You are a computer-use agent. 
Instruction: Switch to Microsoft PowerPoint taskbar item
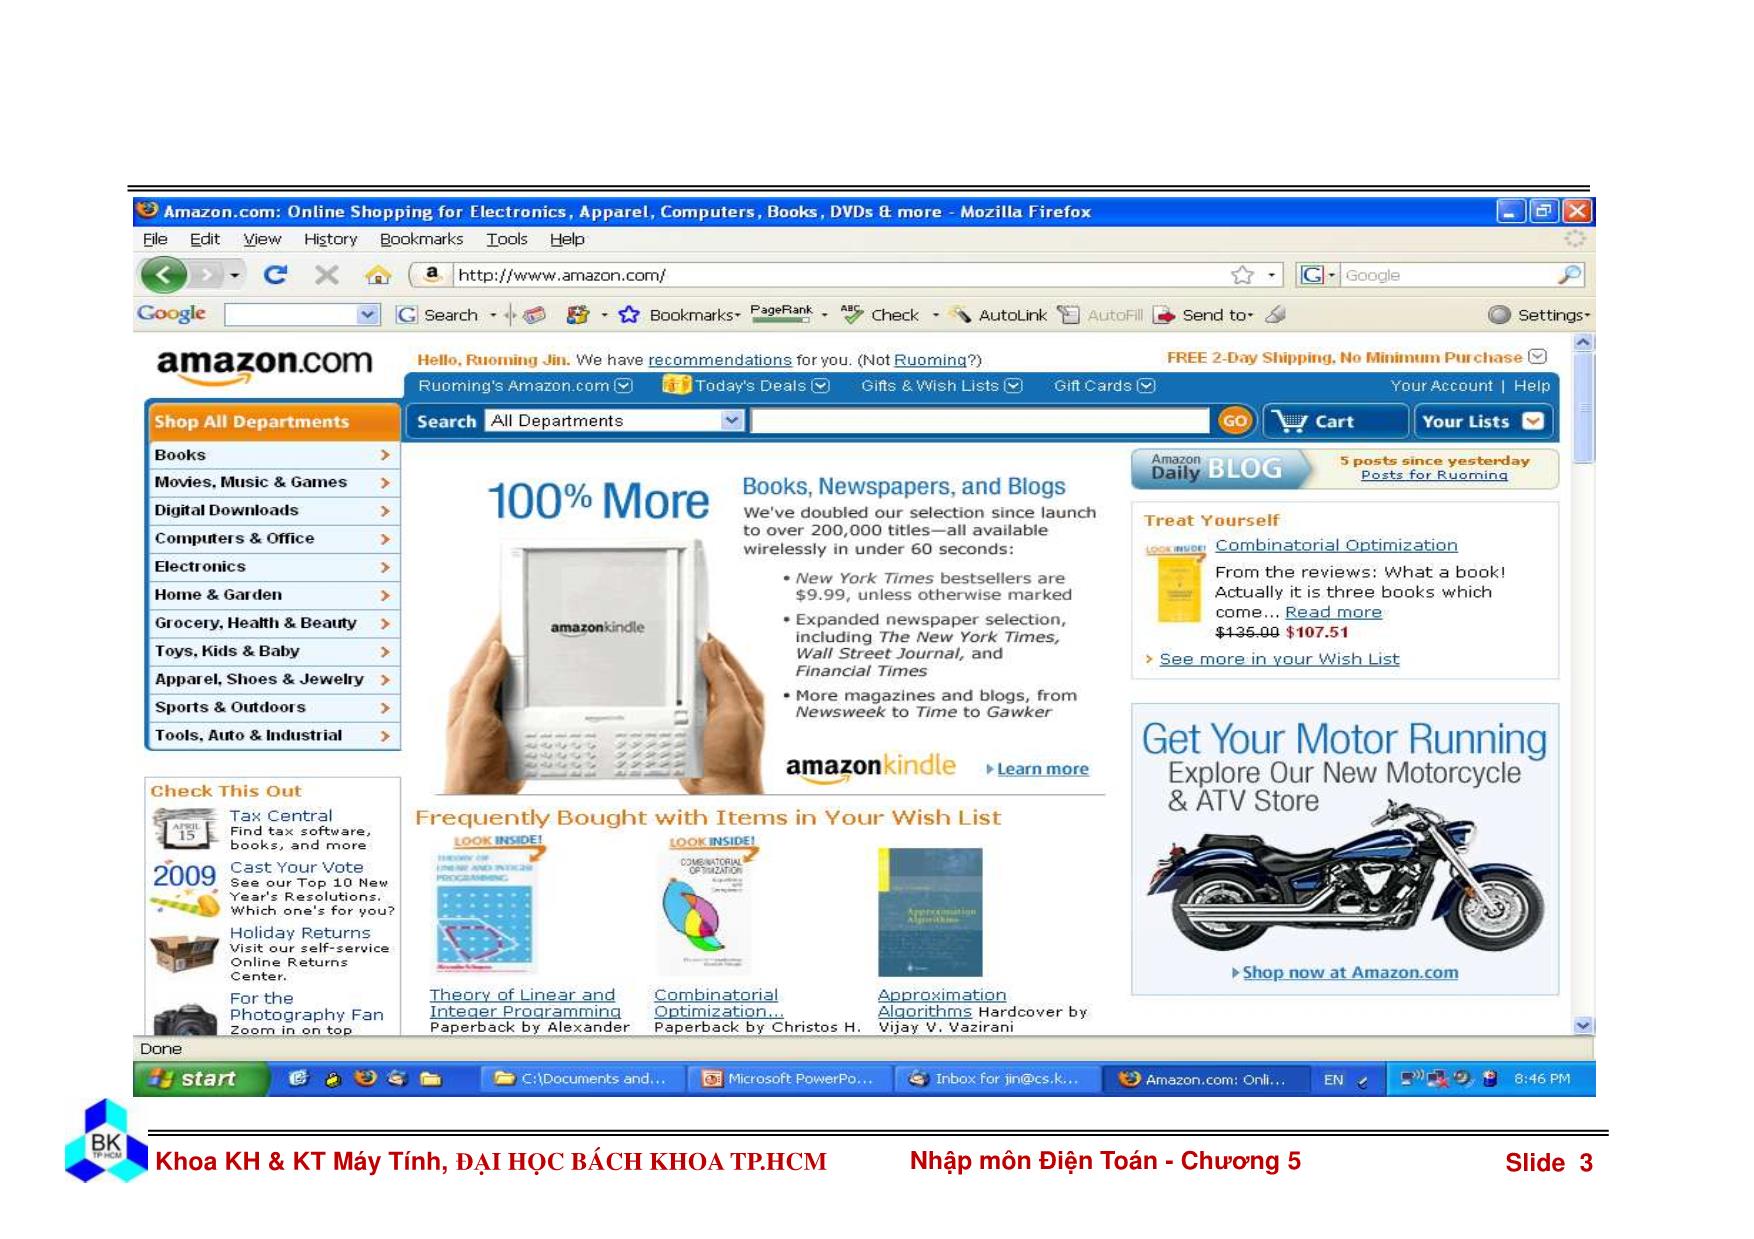[788, 1079]
